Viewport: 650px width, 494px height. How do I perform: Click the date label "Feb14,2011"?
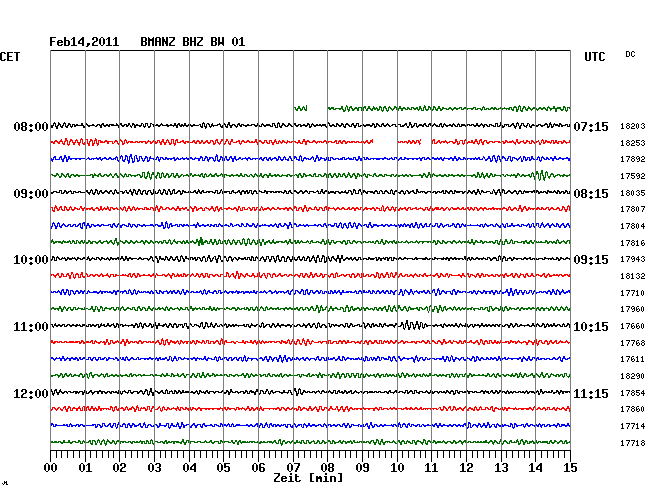(84, 42)
